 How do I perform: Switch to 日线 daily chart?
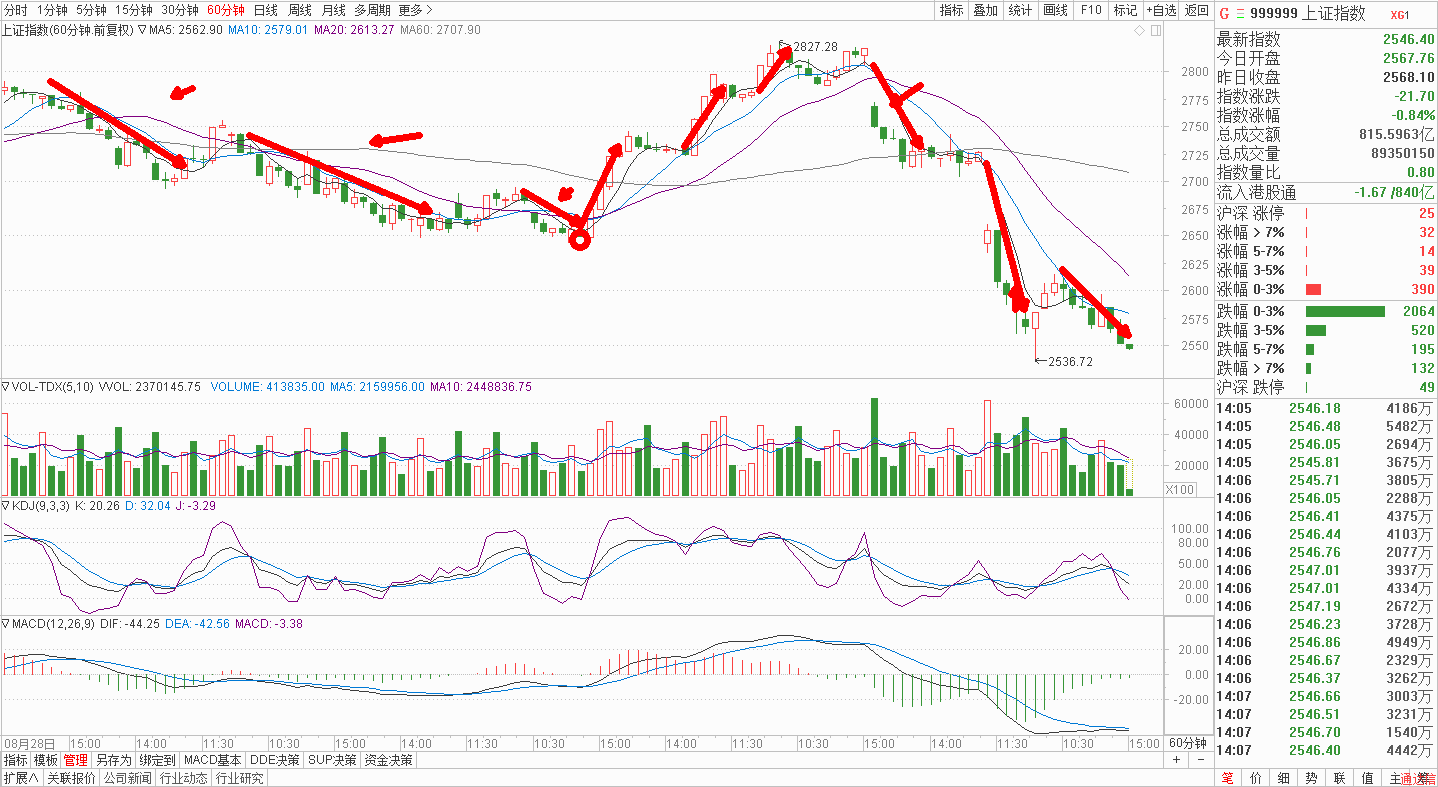click(x=266, y=10)
